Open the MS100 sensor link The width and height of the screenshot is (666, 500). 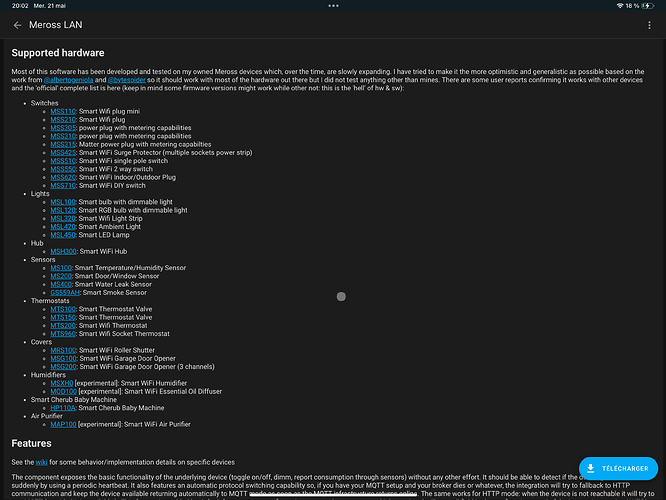61,268
